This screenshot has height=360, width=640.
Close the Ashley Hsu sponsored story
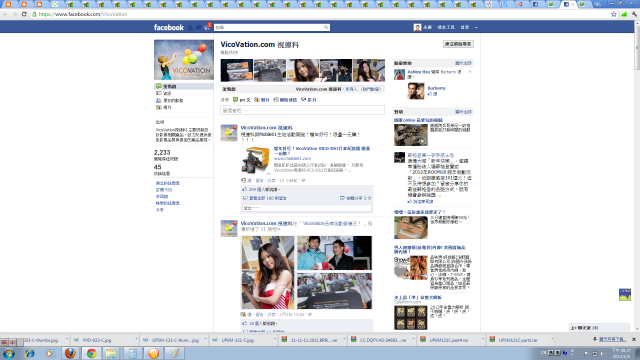coord(470,72)
